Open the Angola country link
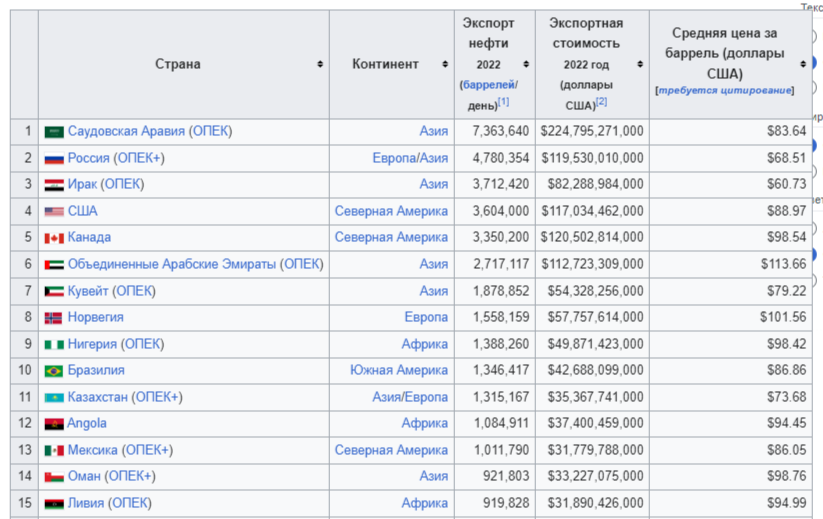 pyautogui.click(x=87, y=423)
